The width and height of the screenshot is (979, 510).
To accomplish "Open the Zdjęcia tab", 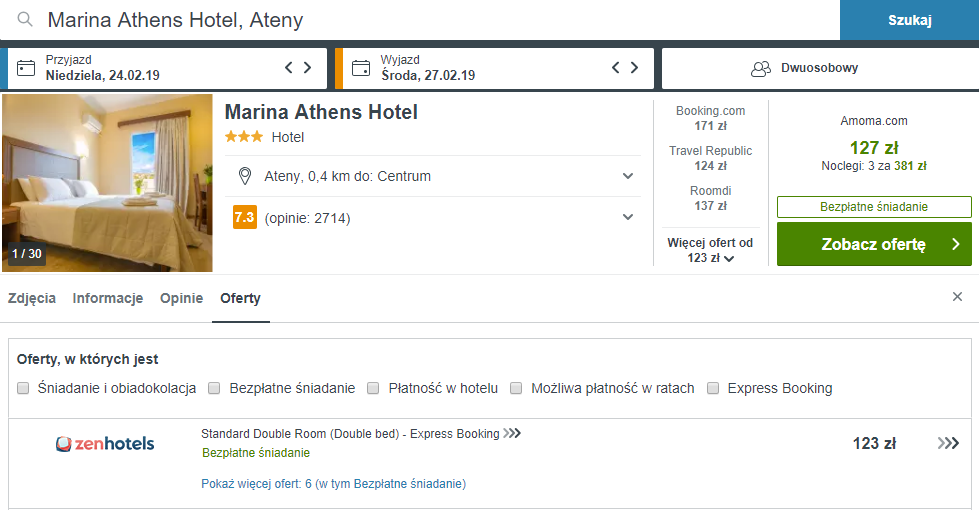I will click(x=32, y=298).
